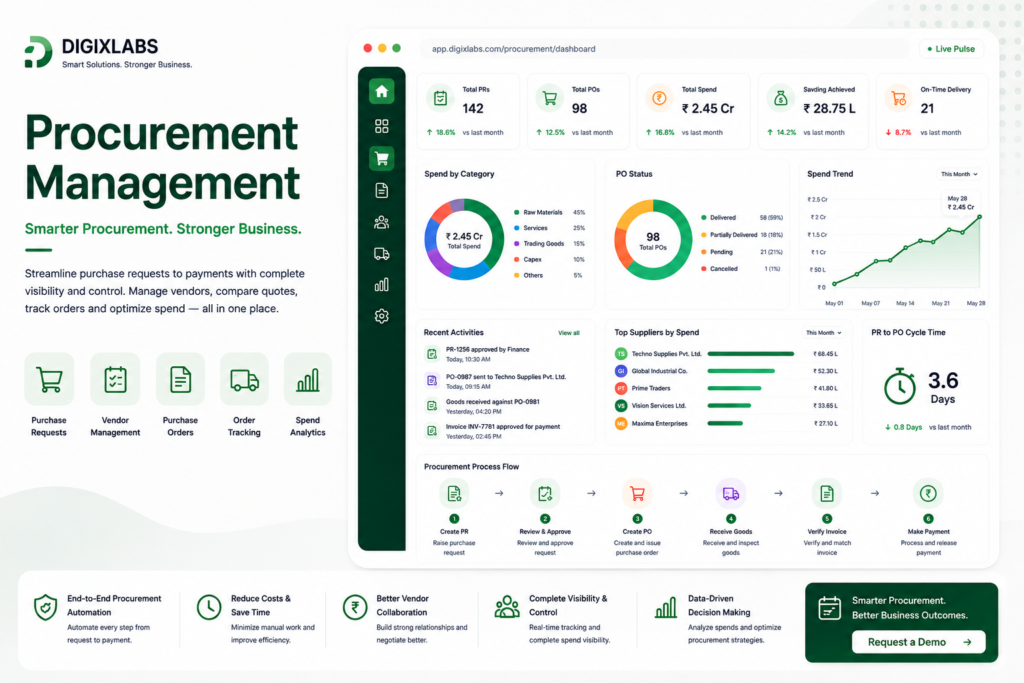Image resolution: width=1024 pixels, height=683 pixels.
Task: Open the shopping cart icon in sidebar
Action: [x=381, y=158]
